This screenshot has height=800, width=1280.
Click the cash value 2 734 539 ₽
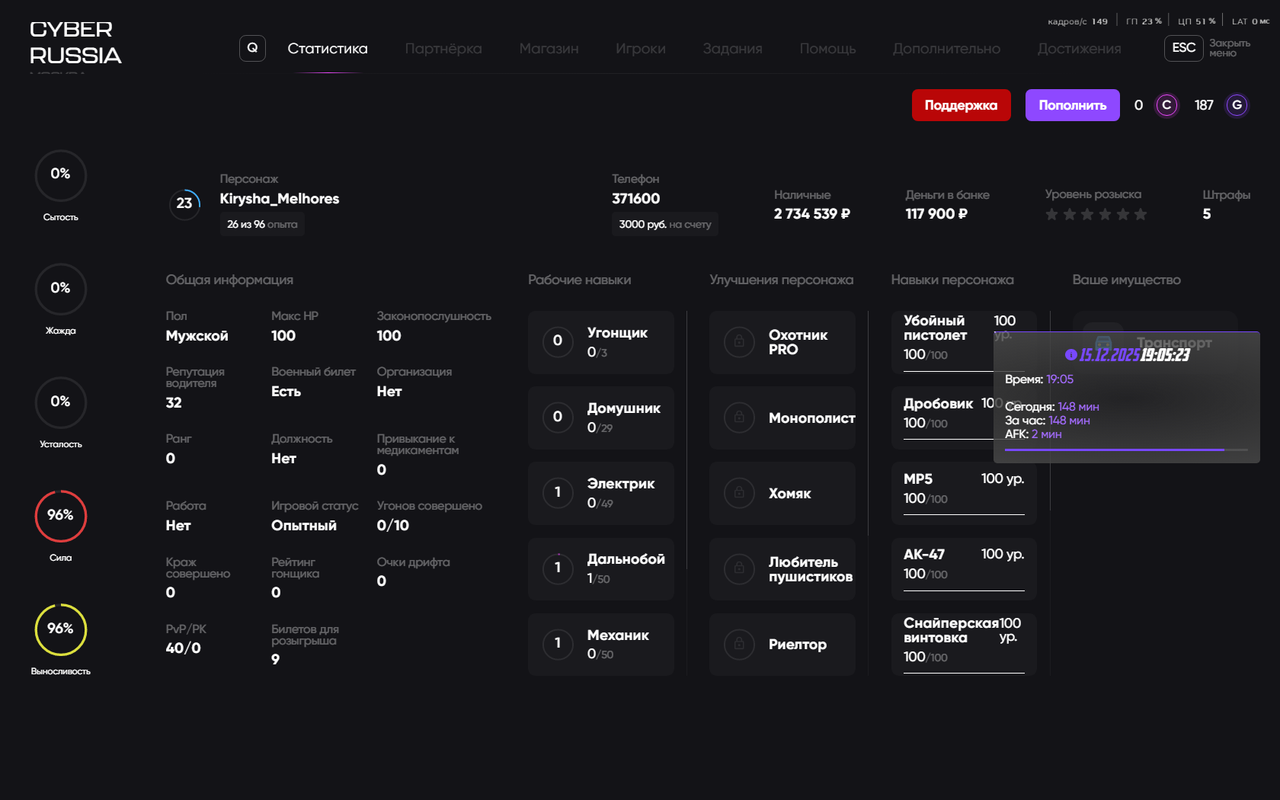click(x=812, y=214)
